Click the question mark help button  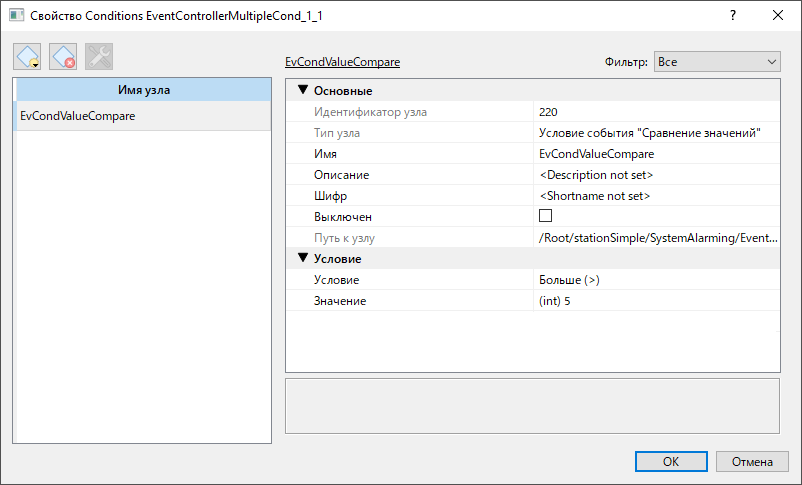(x=733, y=15)
